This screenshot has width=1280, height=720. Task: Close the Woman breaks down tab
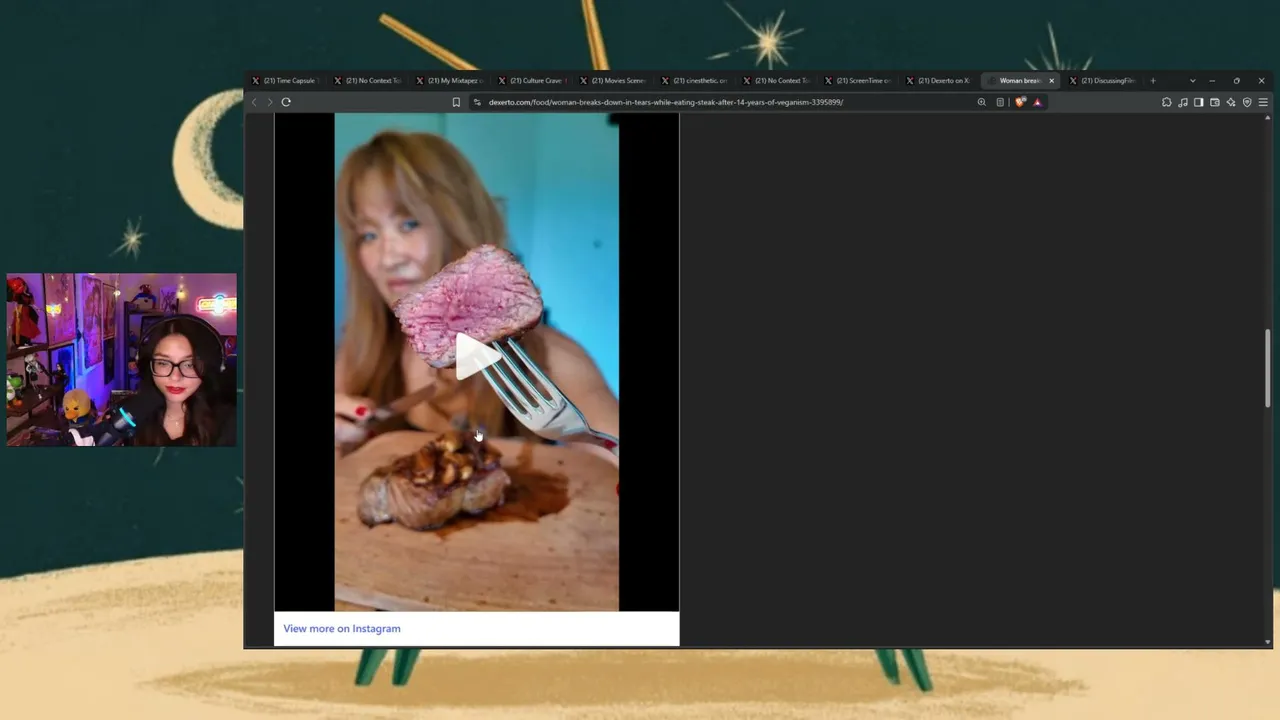pyautogui.click(x=1051, y=81)
